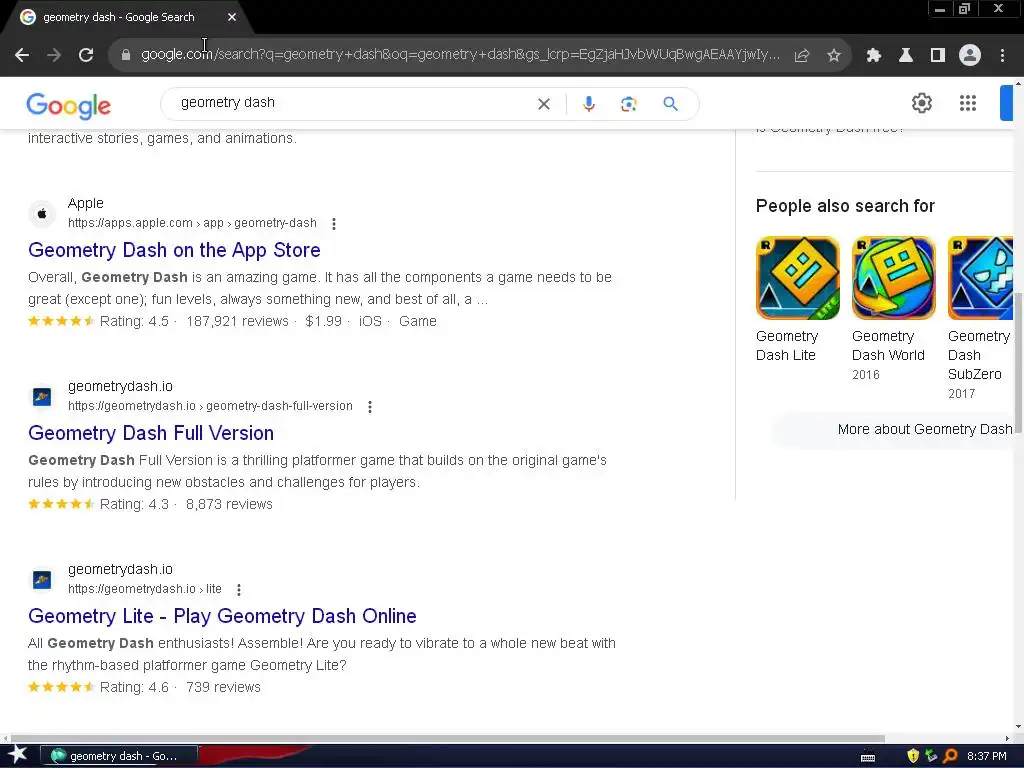The height and width of the screenshot is (768, 1024).
Task: Submit search with magnifier icon
Action: 671,104
